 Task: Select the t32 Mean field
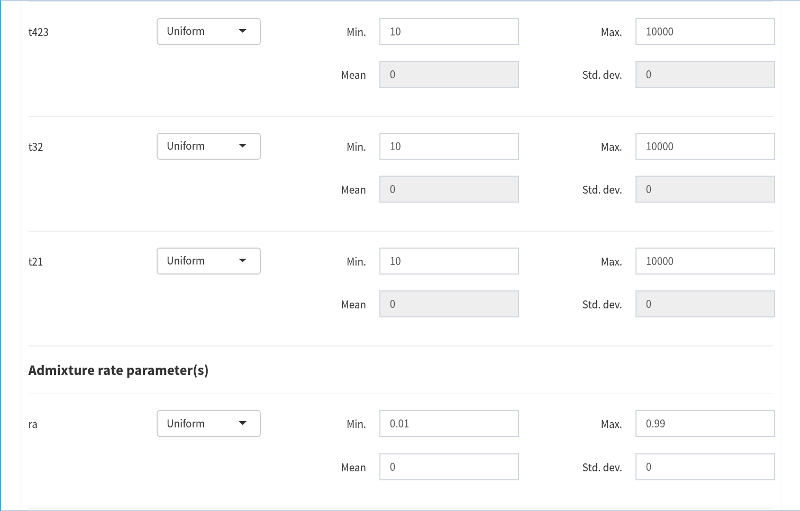coord(448,190)
